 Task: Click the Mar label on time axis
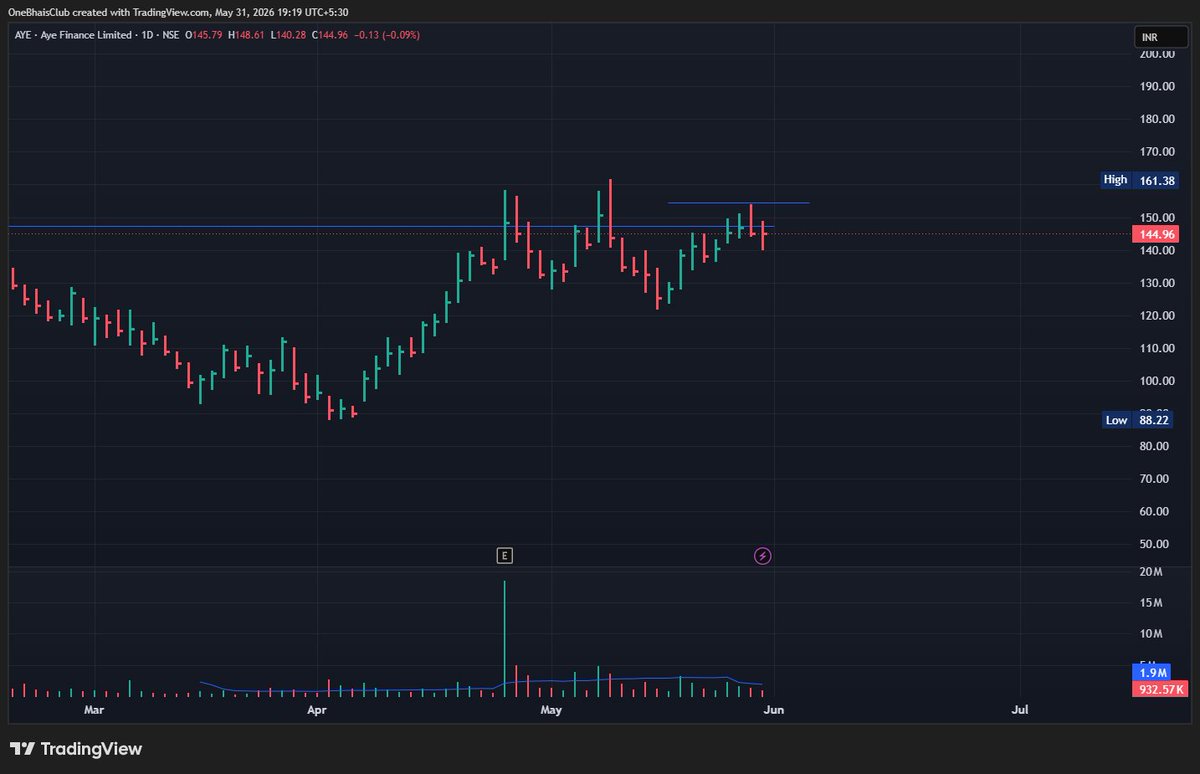coord(94,710)
